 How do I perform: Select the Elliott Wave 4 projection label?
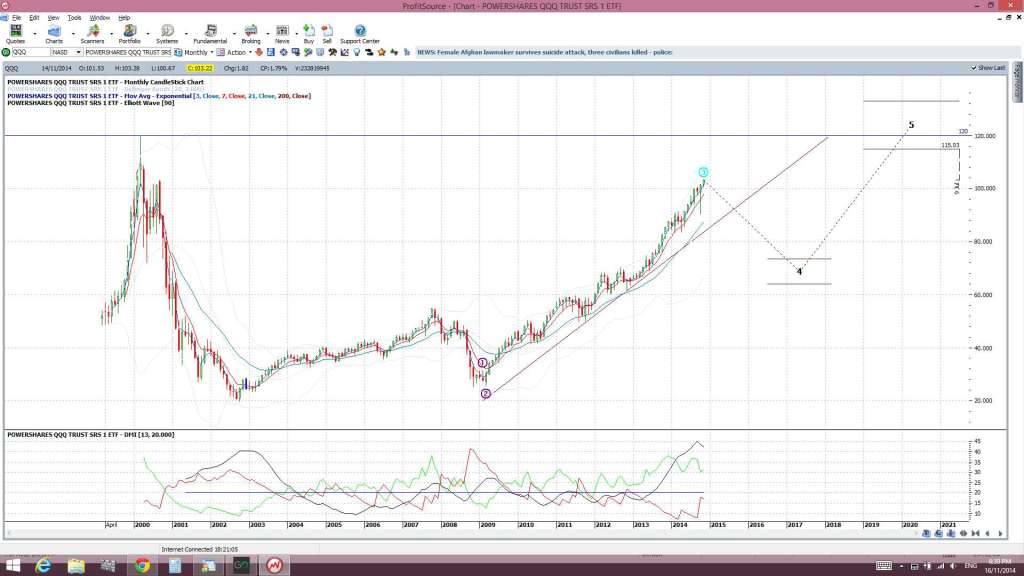pyautogui.click(x=799, y=272)
